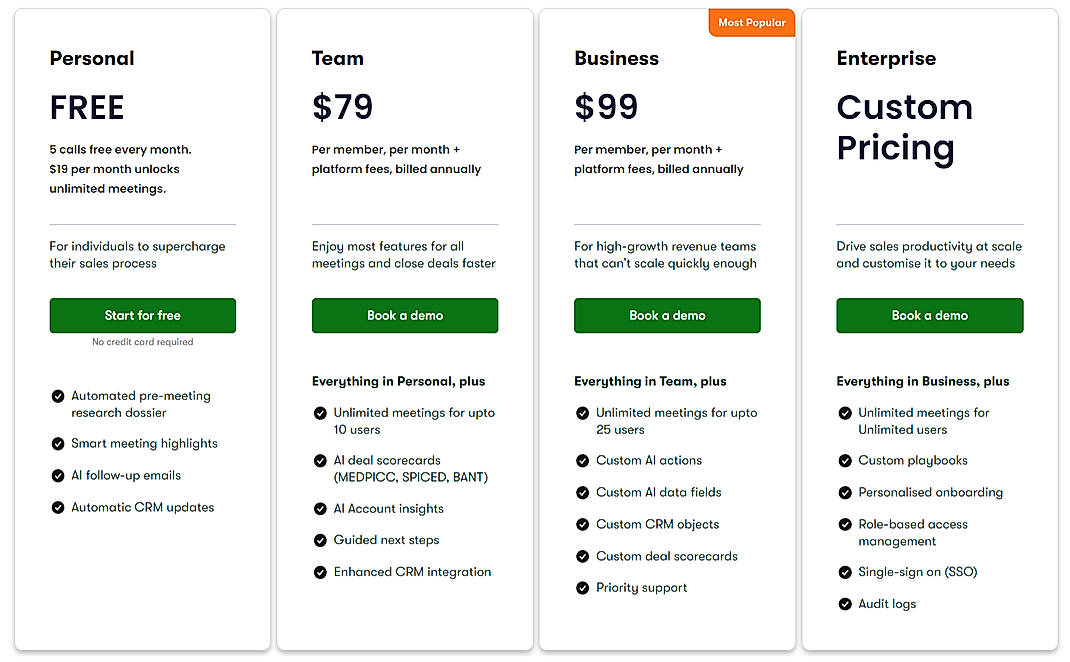Image resolution: width=1070 pixels, height=662 pixels.
Task: Click the checkmark beside Custom playbooks
Action: pos(845,460)
